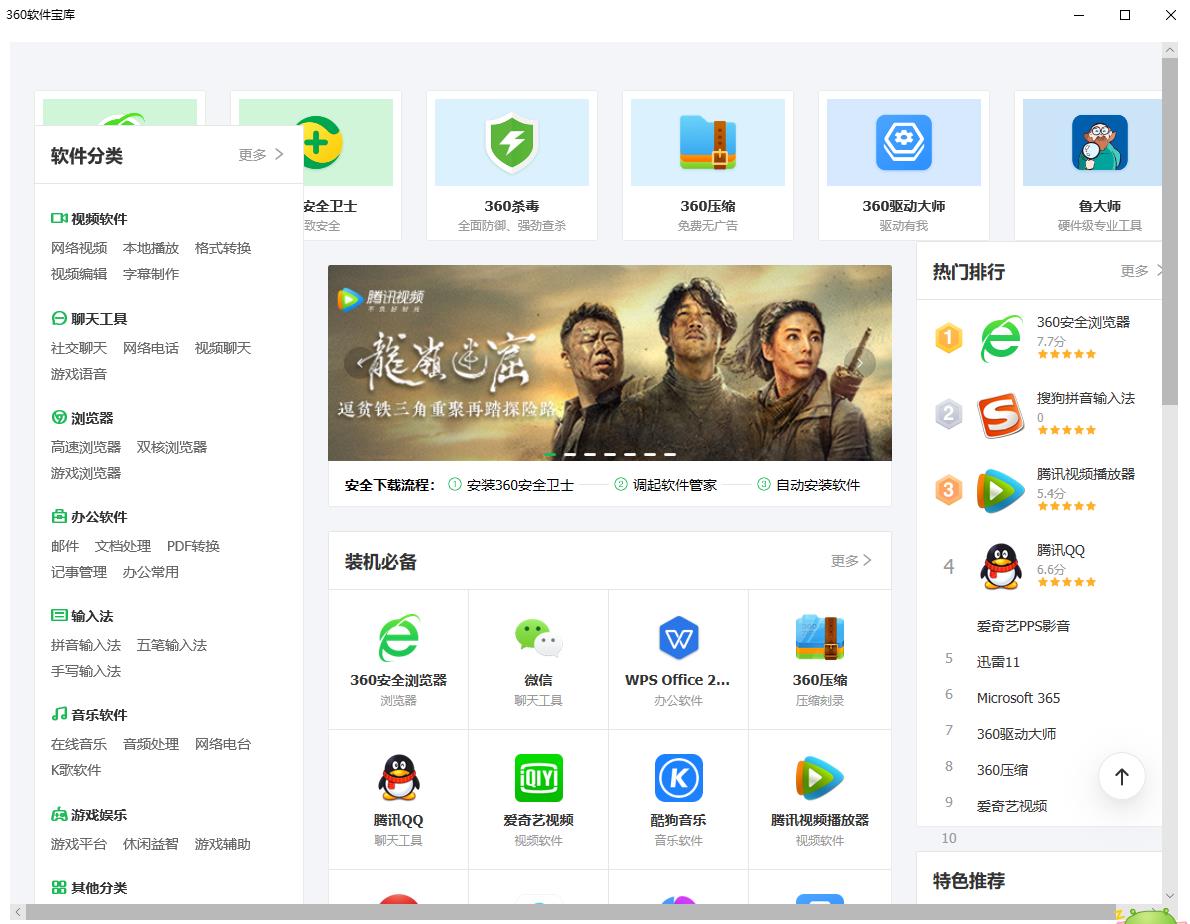The image size is (1190, 924).
Task: Select the 输入法 category icon
Action: pyautogui.click(x=58, y=615)
